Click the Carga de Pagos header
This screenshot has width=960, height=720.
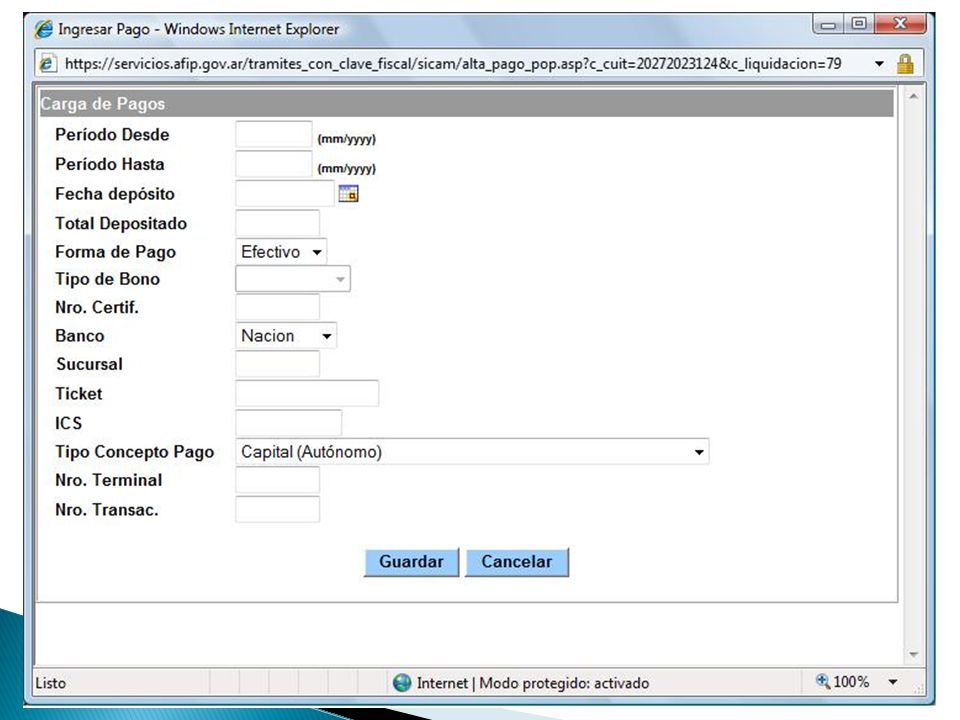pos(466,103)
